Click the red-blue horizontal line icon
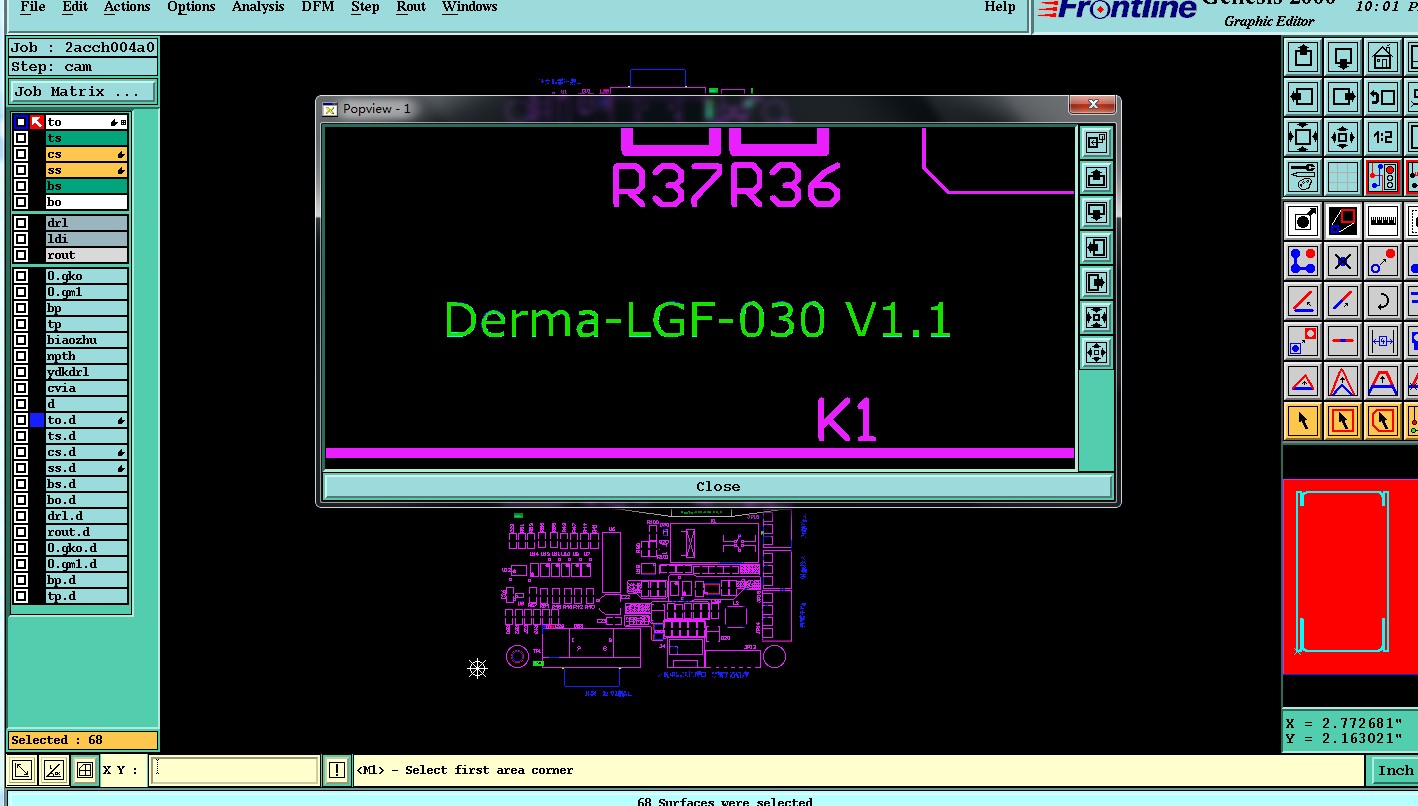Image resolution: width=1418 pixels, height=806 pixels. [1343, 341]
